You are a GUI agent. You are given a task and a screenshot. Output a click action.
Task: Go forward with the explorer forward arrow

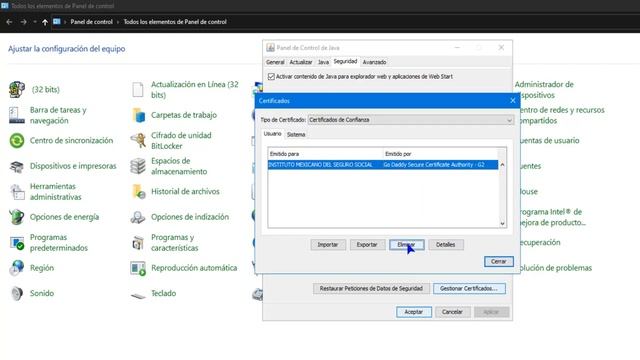pyautogui.click(x=24, y=22)
